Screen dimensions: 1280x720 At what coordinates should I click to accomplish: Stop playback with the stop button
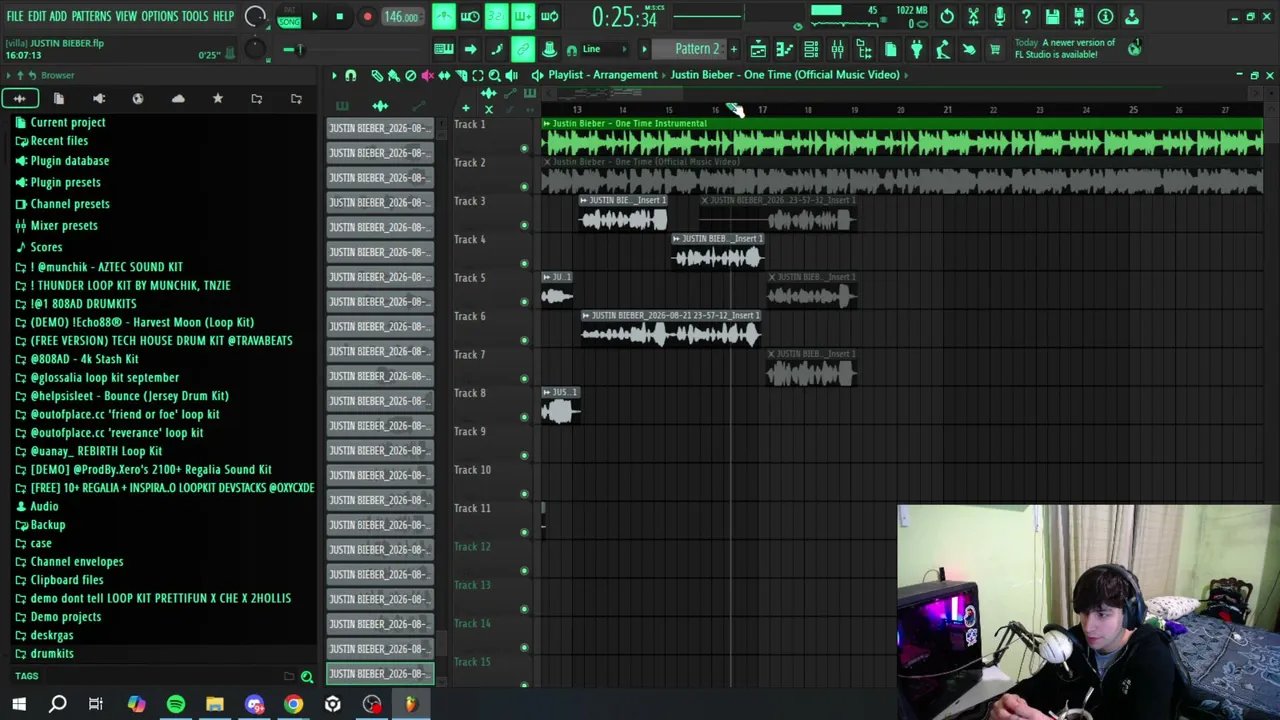coord(339,16)
